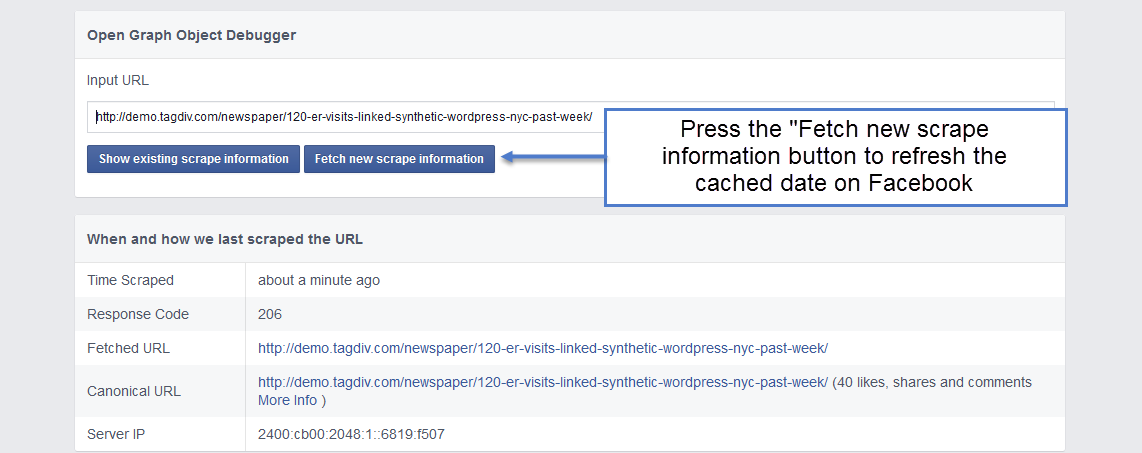
Task: Click the callout box about refreshing cached data
Action: tap(835, 157)
